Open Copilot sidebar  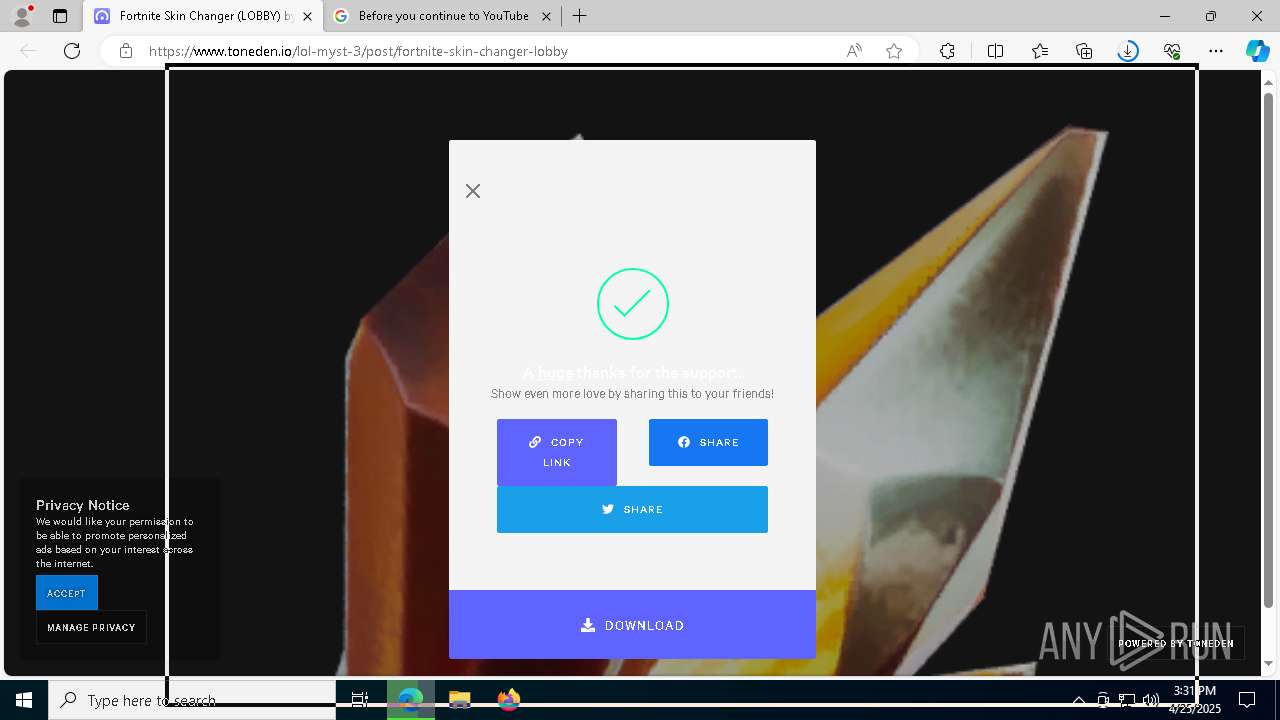click(1257, 51)
